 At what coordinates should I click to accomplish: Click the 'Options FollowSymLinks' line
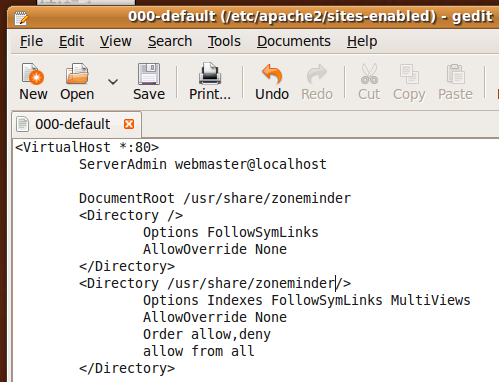[231, 232]
